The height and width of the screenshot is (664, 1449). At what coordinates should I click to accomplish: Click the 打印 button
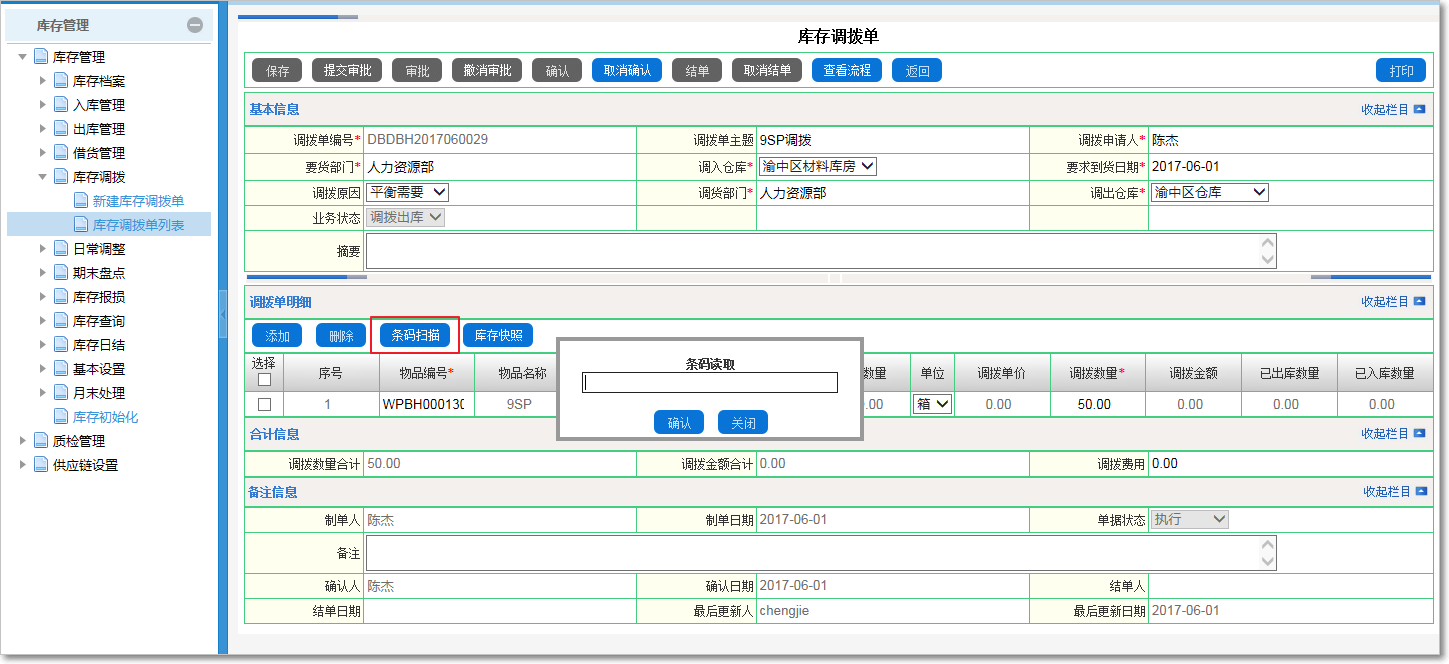1401,70
